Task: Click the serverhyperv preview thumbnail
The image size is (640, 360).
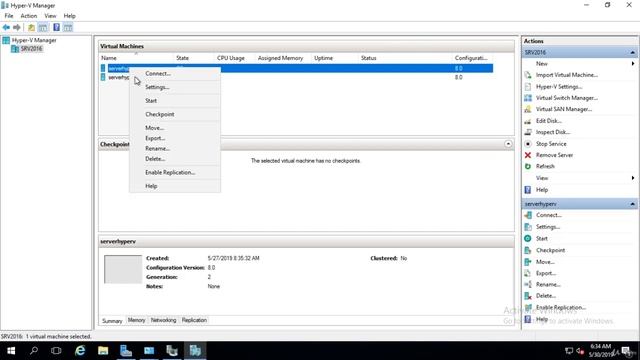Action: click(123, 269)
